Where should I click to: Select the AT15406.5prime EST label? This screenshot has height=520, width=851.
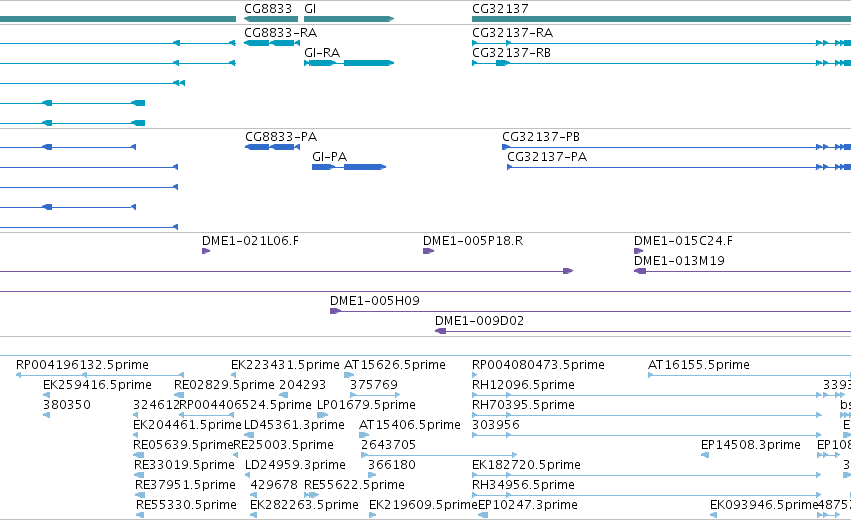(410, 426)
